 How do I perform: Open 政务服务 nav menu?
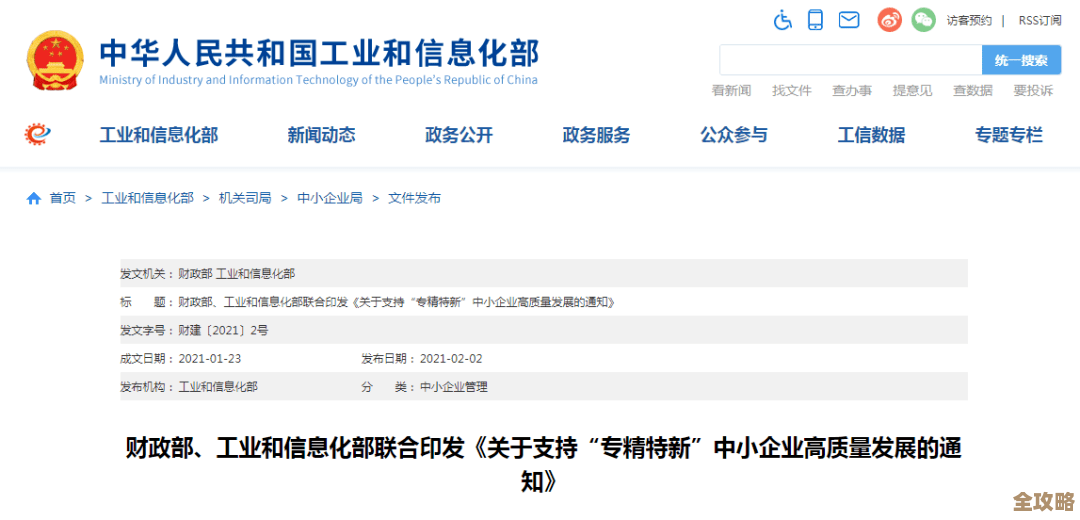click(596, 135)
